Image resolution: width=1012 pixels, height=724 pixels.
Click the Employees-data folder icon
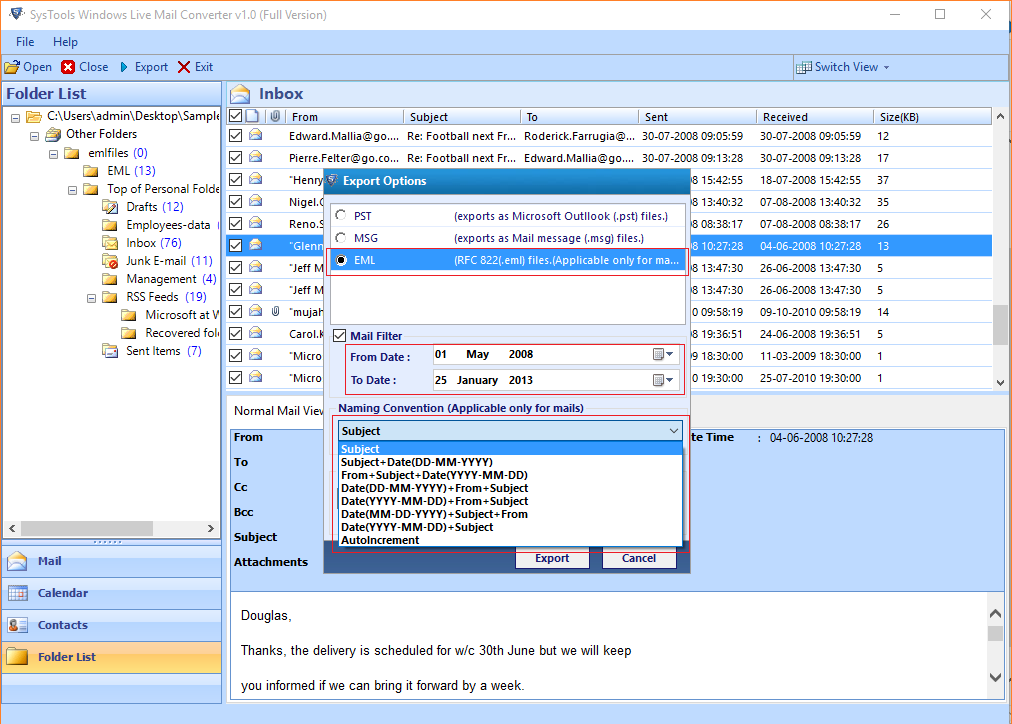[110, 225]
